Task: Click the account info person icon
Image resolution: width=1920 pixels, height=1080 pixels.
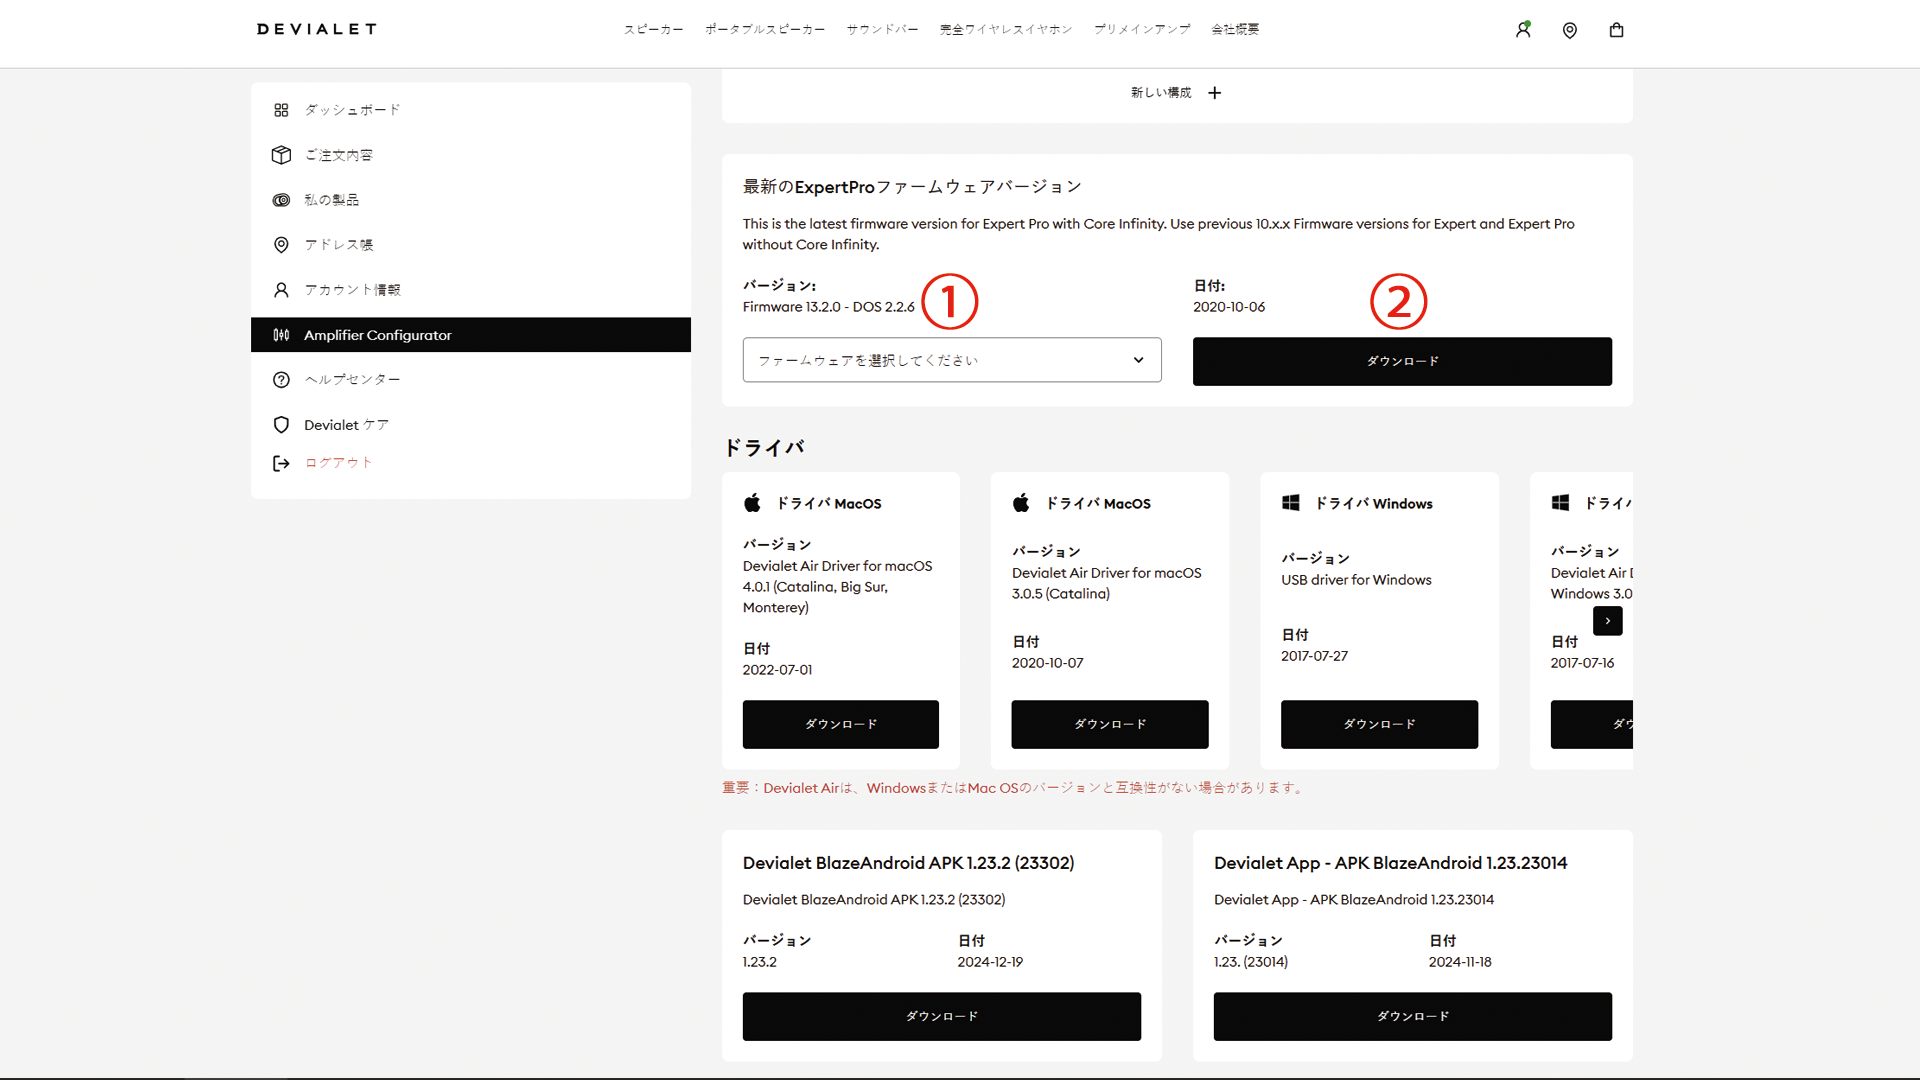Action: [281, 290]
